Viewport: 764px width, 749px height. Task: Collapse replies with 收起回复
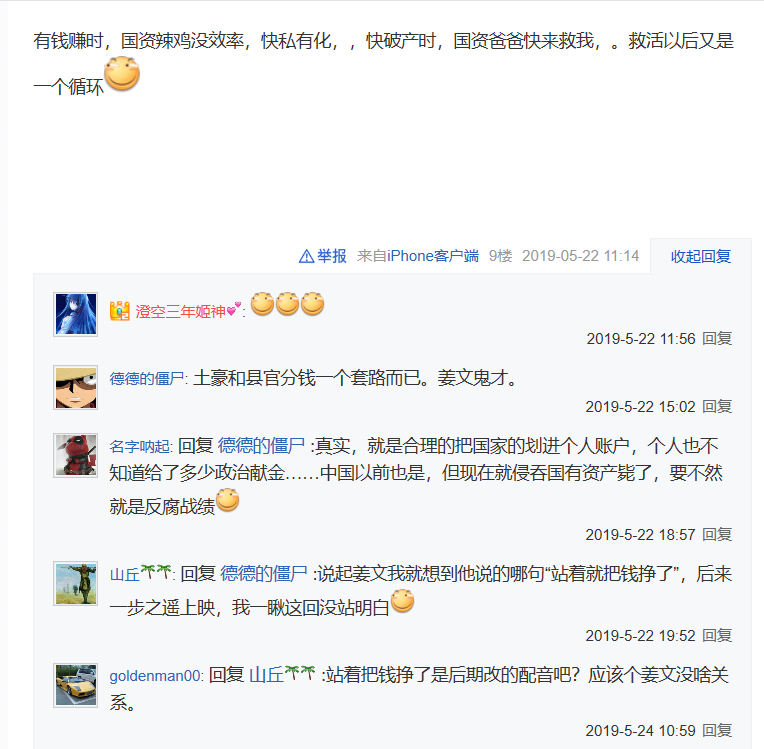[x=701, y=256]
